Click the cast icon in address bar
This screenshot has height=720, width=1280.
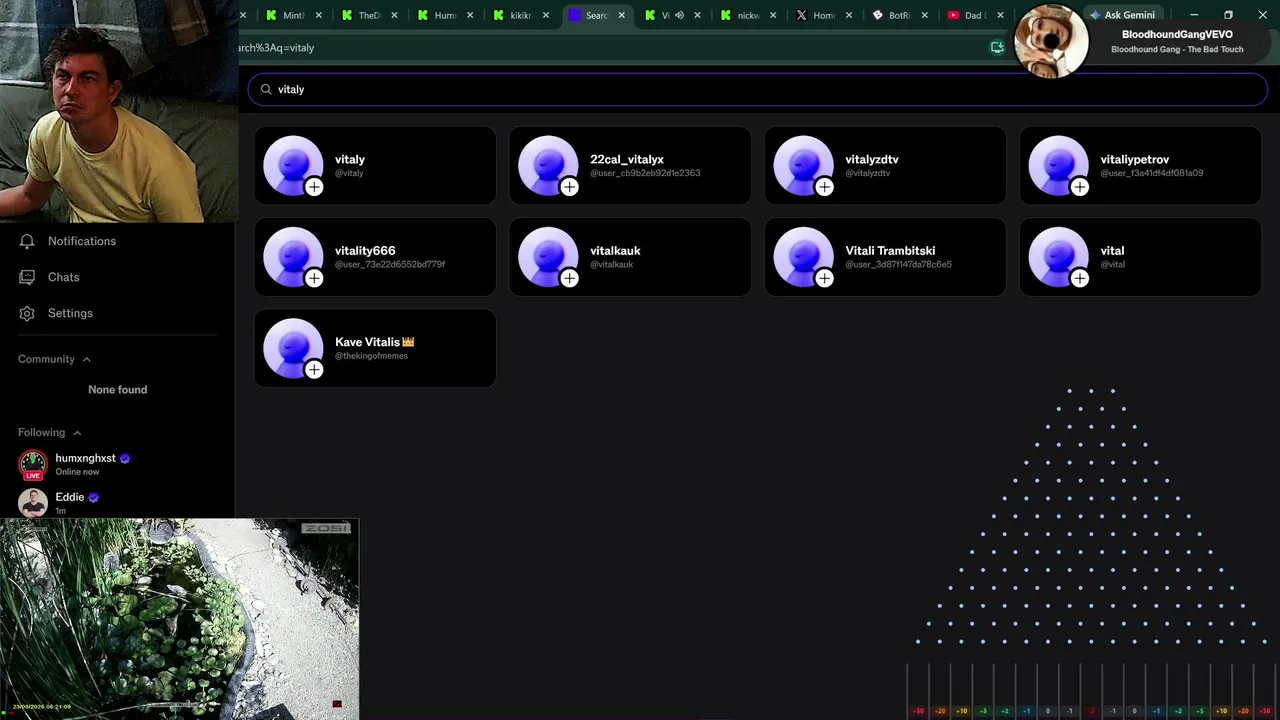click(x=997, y=47)
